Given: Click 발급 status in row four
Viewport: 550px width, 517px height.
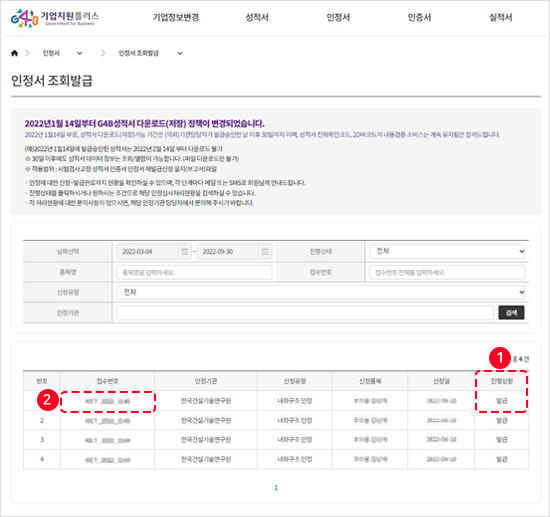Looking at the screenshot, I should 502,459.
